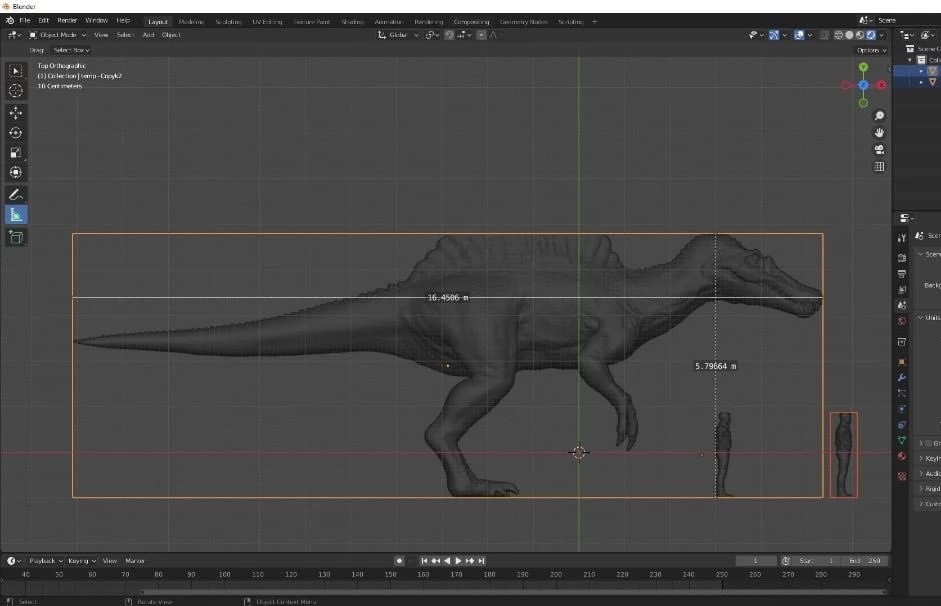Select the Rotate tool

pyautogui.click(x=16, y=132)
